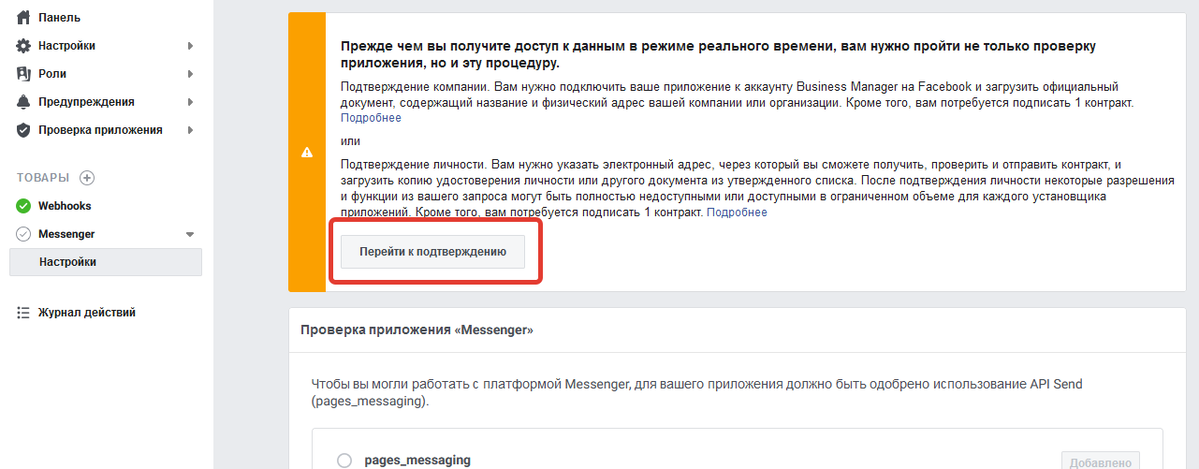Expand the Предупреждения sidebar arrow
The image size is (1199, 469).
[x=190, y=102]
